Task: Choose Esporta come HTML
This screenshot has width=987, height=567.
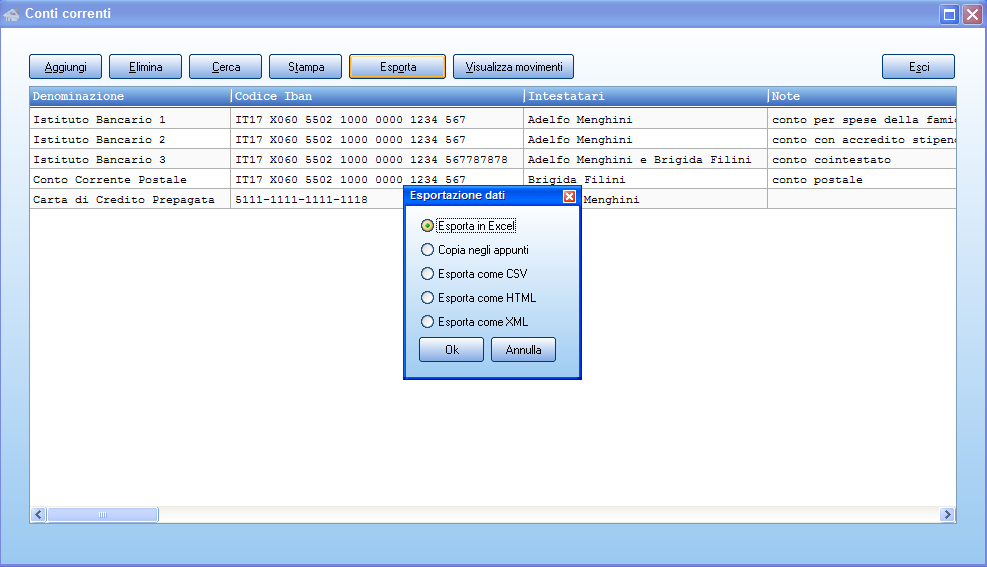Action: tap(478, 298)
